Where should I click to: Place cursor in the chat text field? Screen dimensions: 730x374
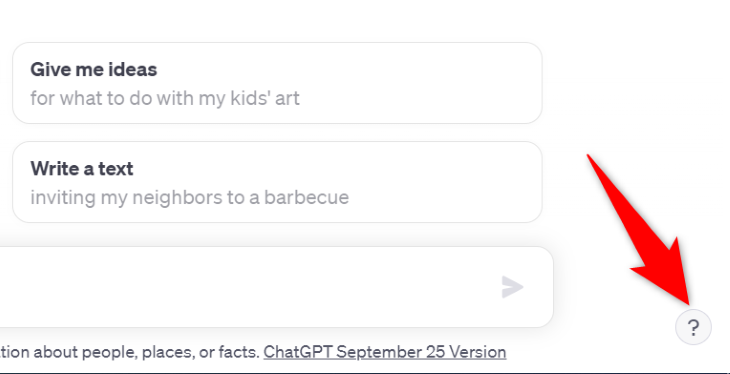277,287
